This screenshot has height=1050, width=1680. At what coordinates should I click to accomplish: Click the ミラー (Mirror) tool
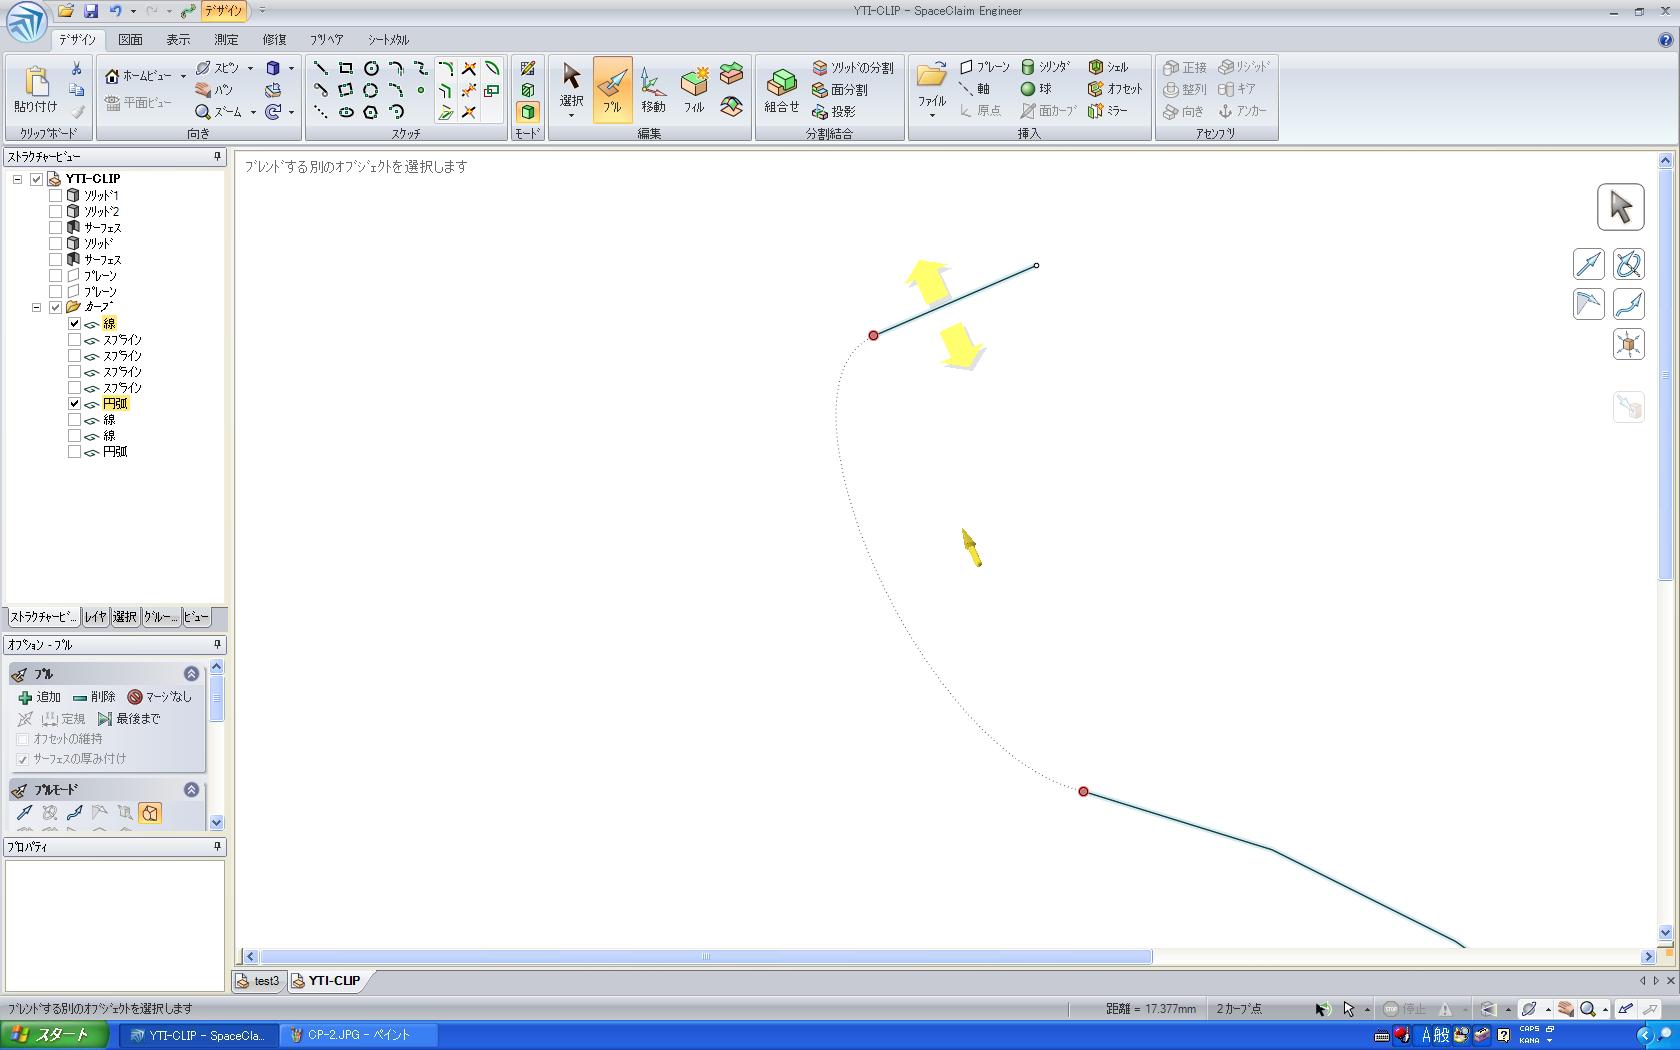tap(1108, 111)
